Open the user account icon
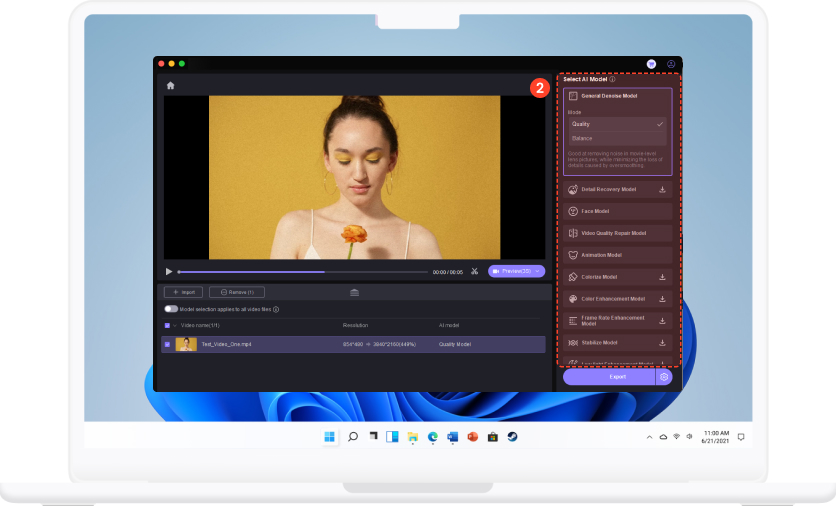Viewport: 836px width, 506px height. [x=671, y=63]
